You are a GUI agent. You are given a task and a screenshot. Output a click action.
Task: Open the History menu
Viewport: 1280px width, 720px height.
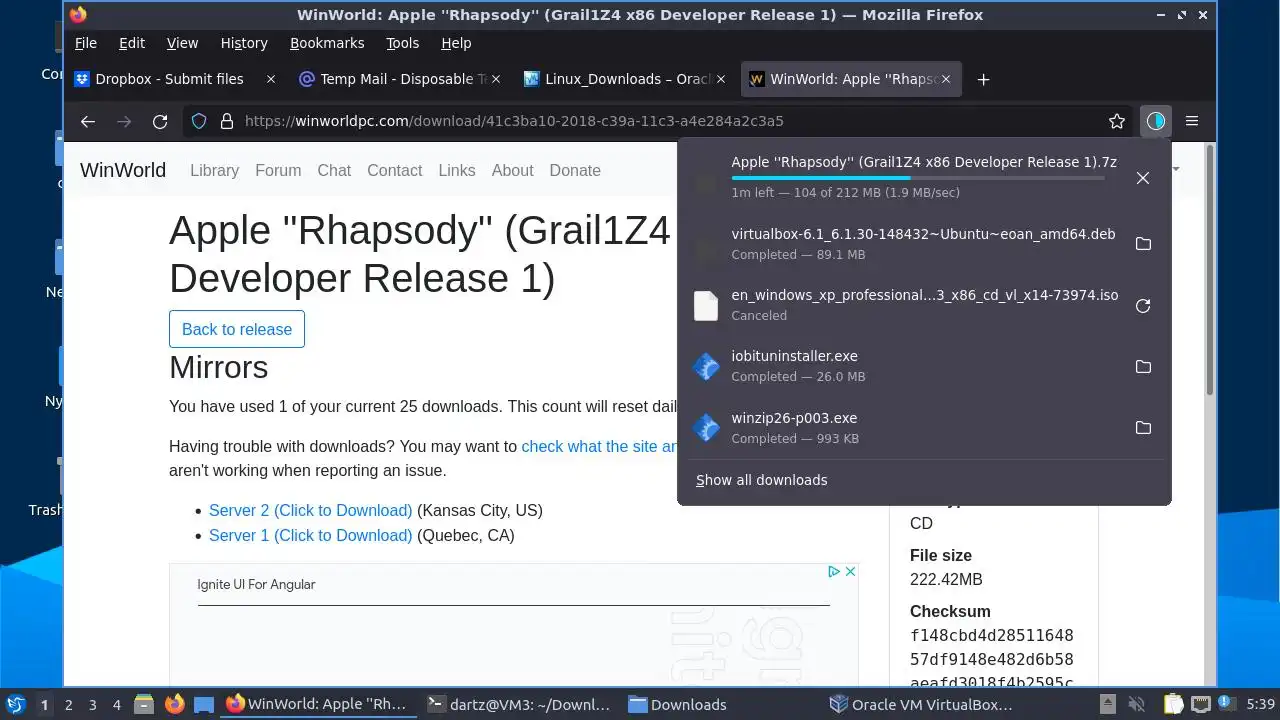point(244,43)
